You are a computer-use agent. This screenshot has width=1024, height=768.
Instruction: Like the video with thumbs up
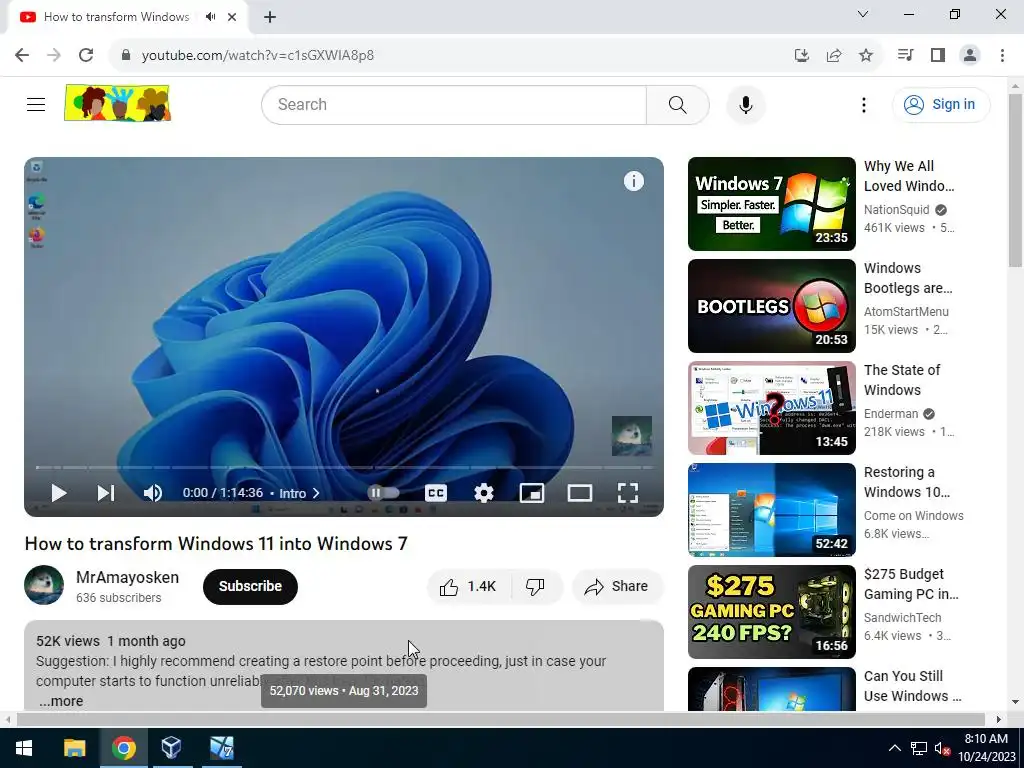[x=468, y=586]
